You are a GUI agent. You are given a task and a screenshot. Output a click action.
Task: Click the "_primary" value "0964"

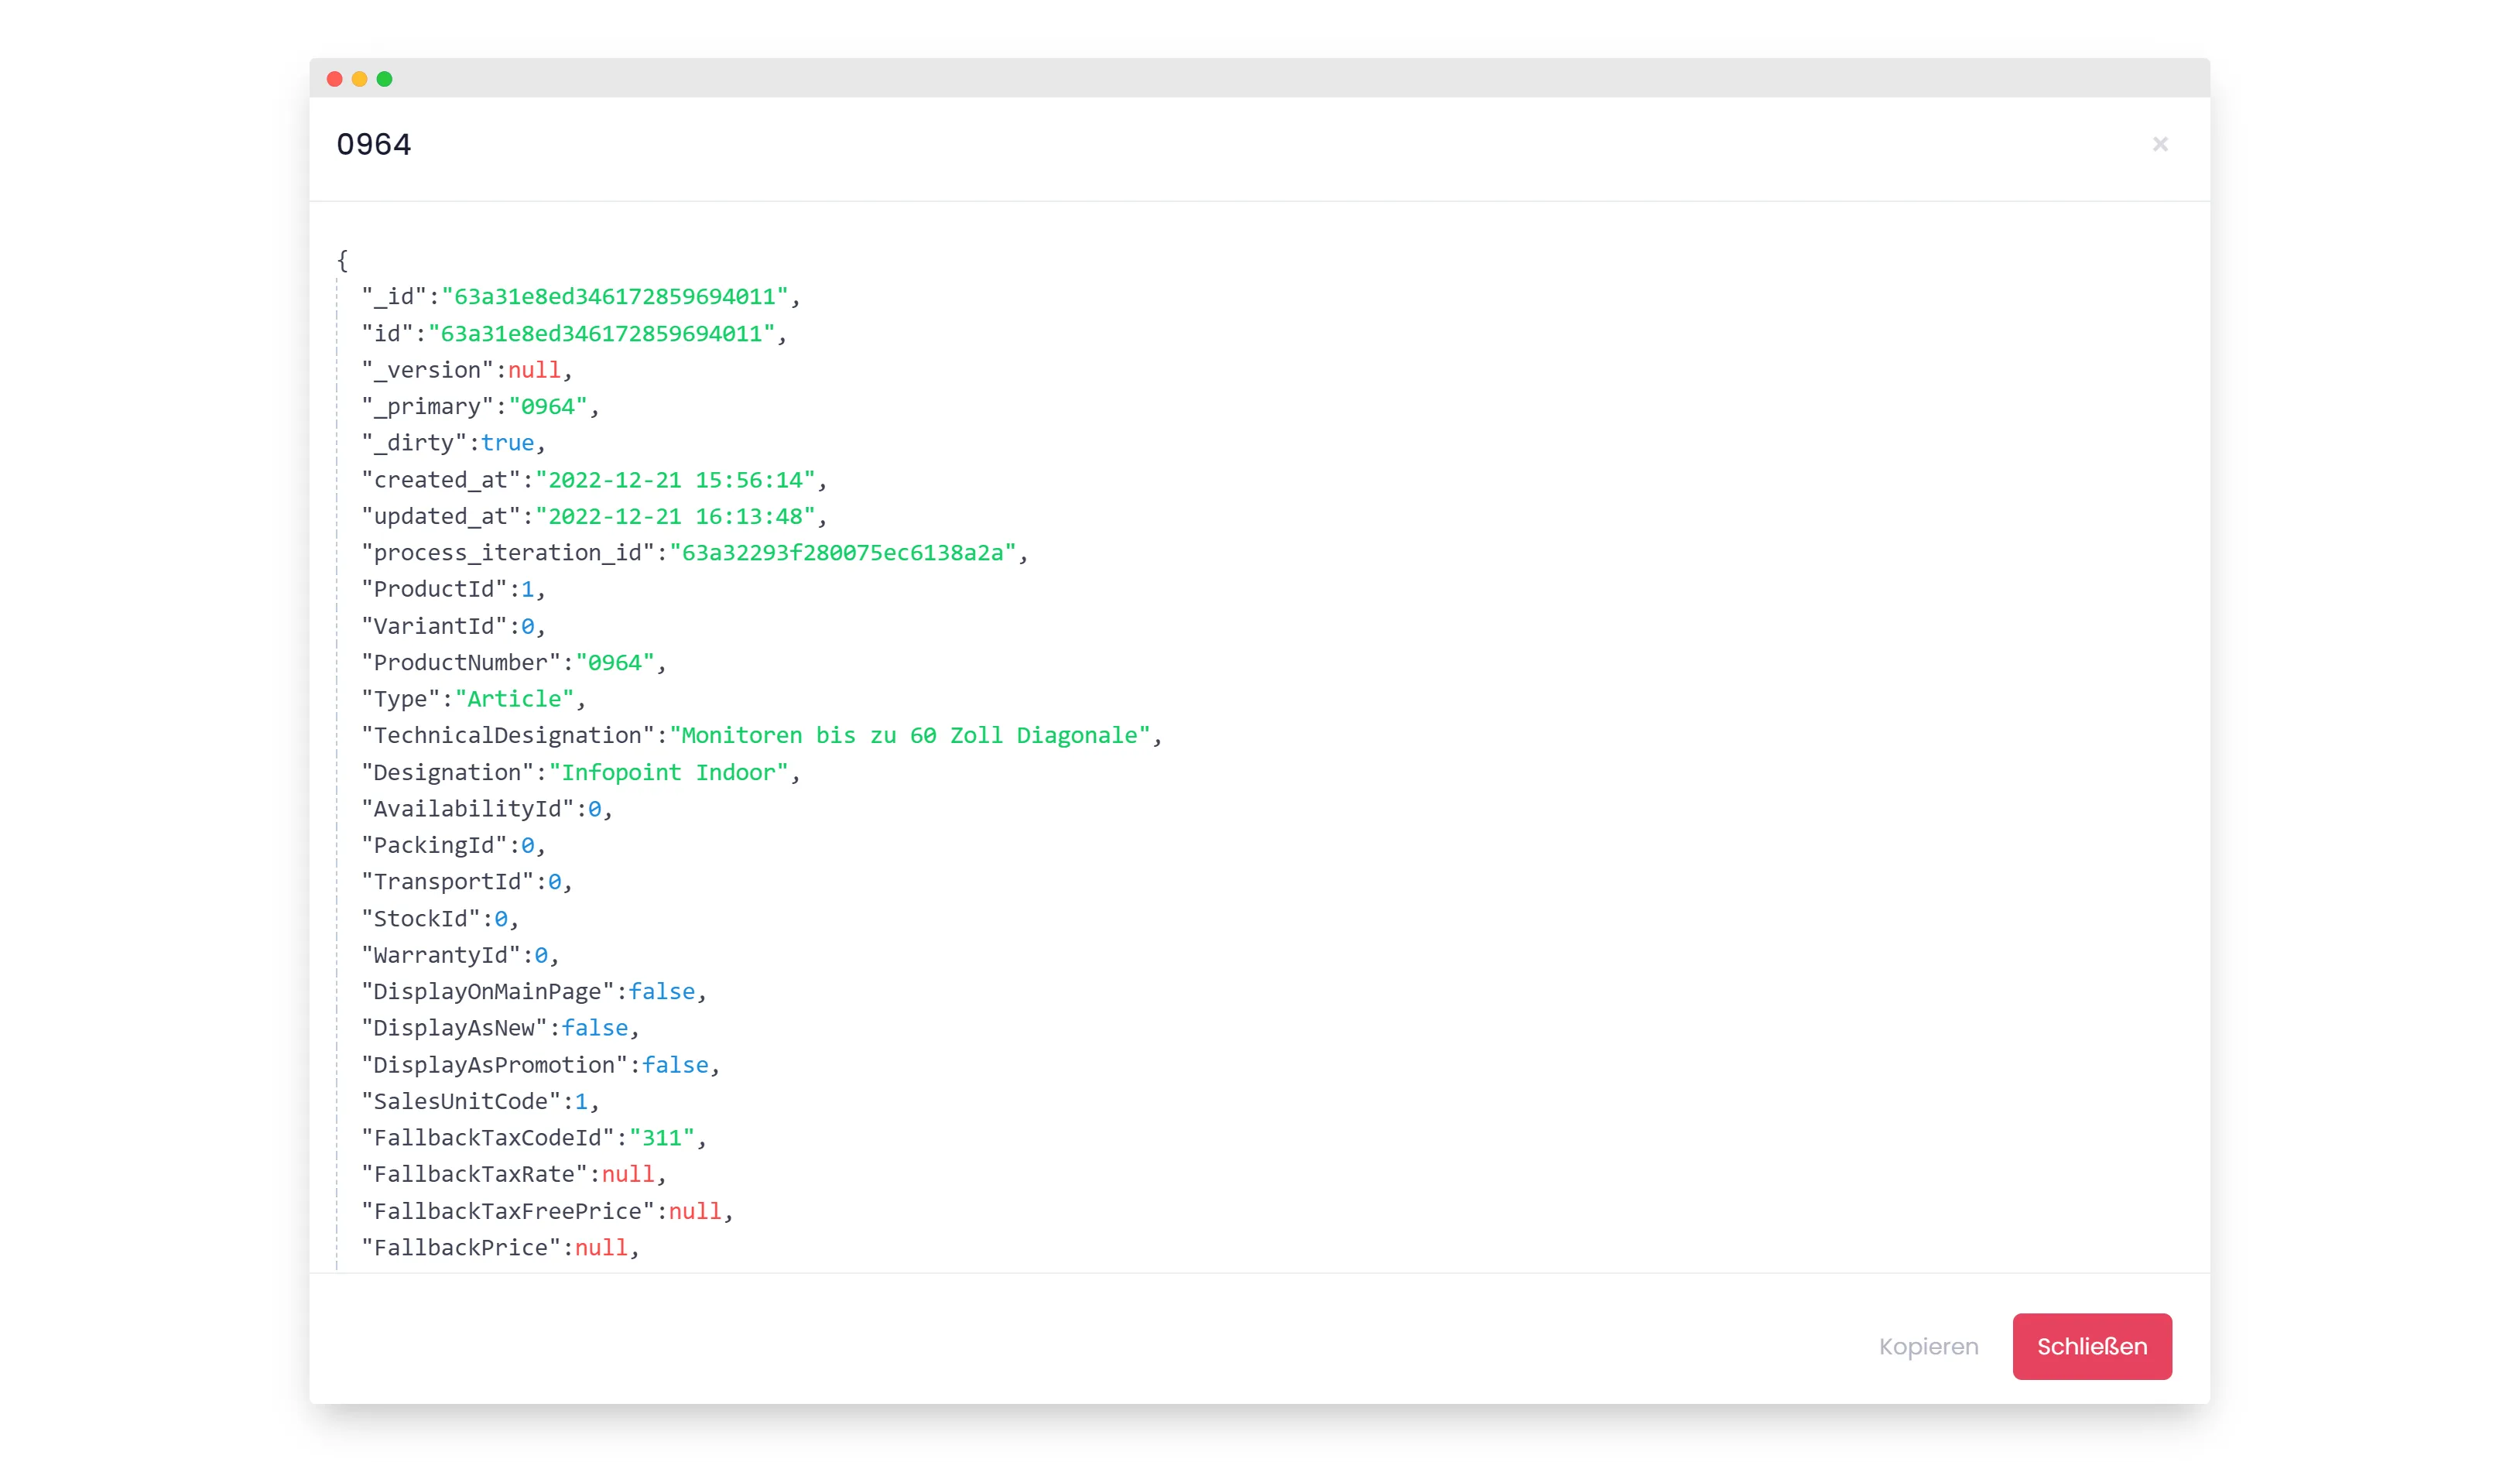[548, 406]
